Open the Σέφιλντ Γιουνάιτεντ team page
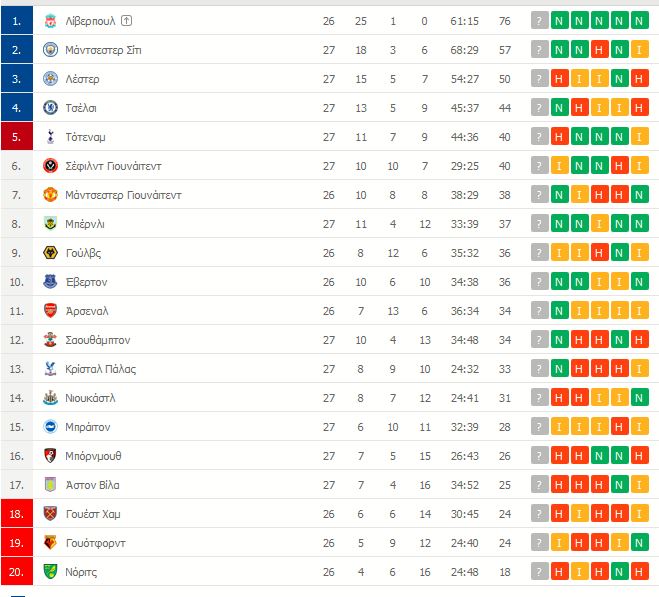Image resolution: width=659 pixels, height=597 pixels. pyautogui.click(x=113, y=166)
